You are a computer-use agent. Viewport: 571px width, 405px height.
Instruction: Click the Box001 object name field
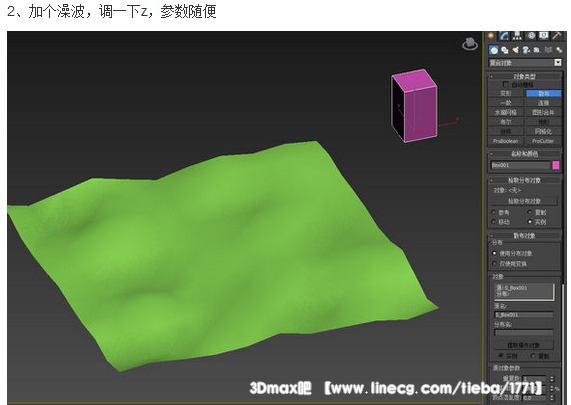point(520,165)
